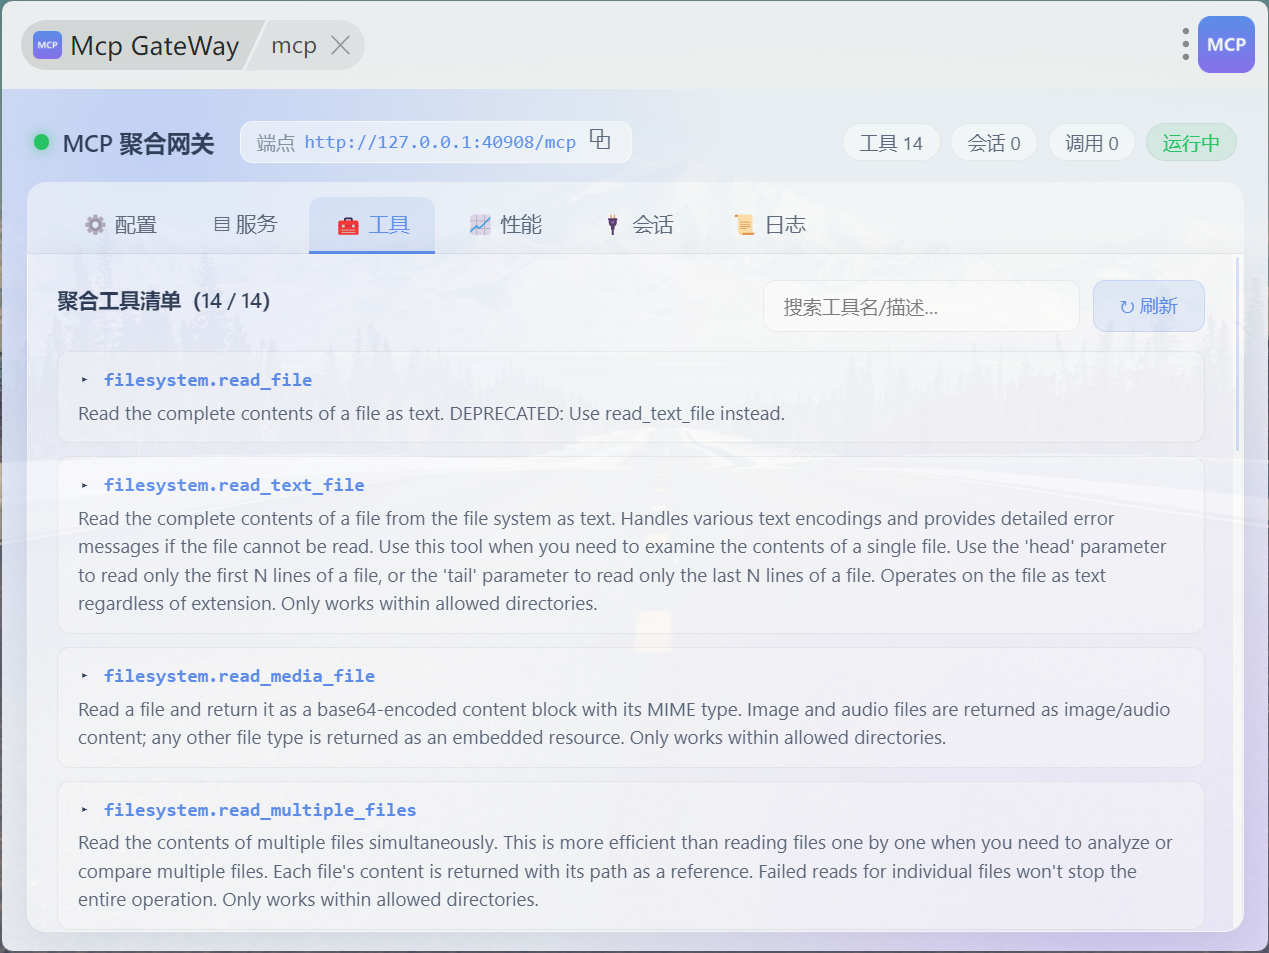Close the mcp tab
This screenshot has height=953, width=1269.
[340, 45]
